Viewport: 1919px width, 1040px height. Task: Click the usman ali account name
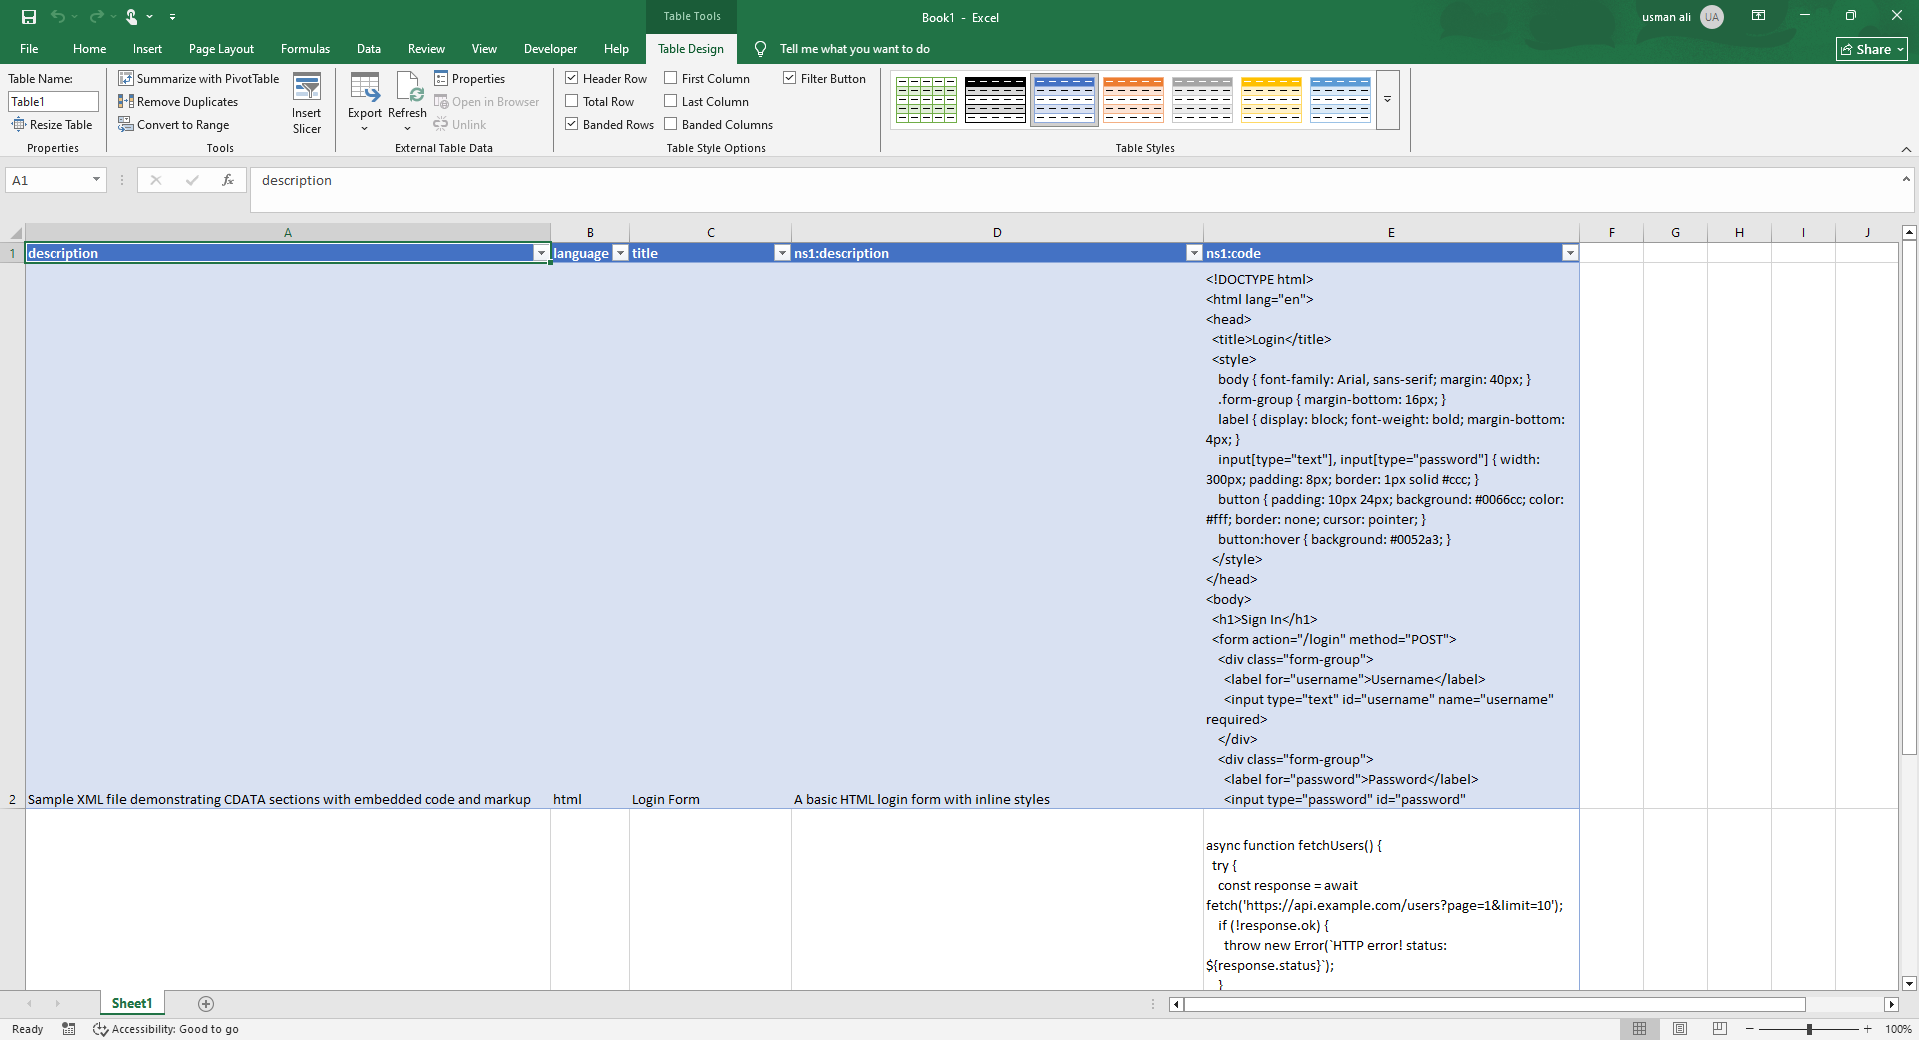[1666, 17]
